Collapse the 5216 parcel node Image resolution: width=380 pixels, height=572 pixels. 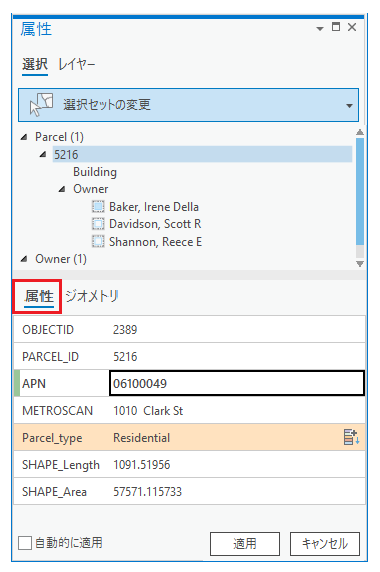click(43, 155)
